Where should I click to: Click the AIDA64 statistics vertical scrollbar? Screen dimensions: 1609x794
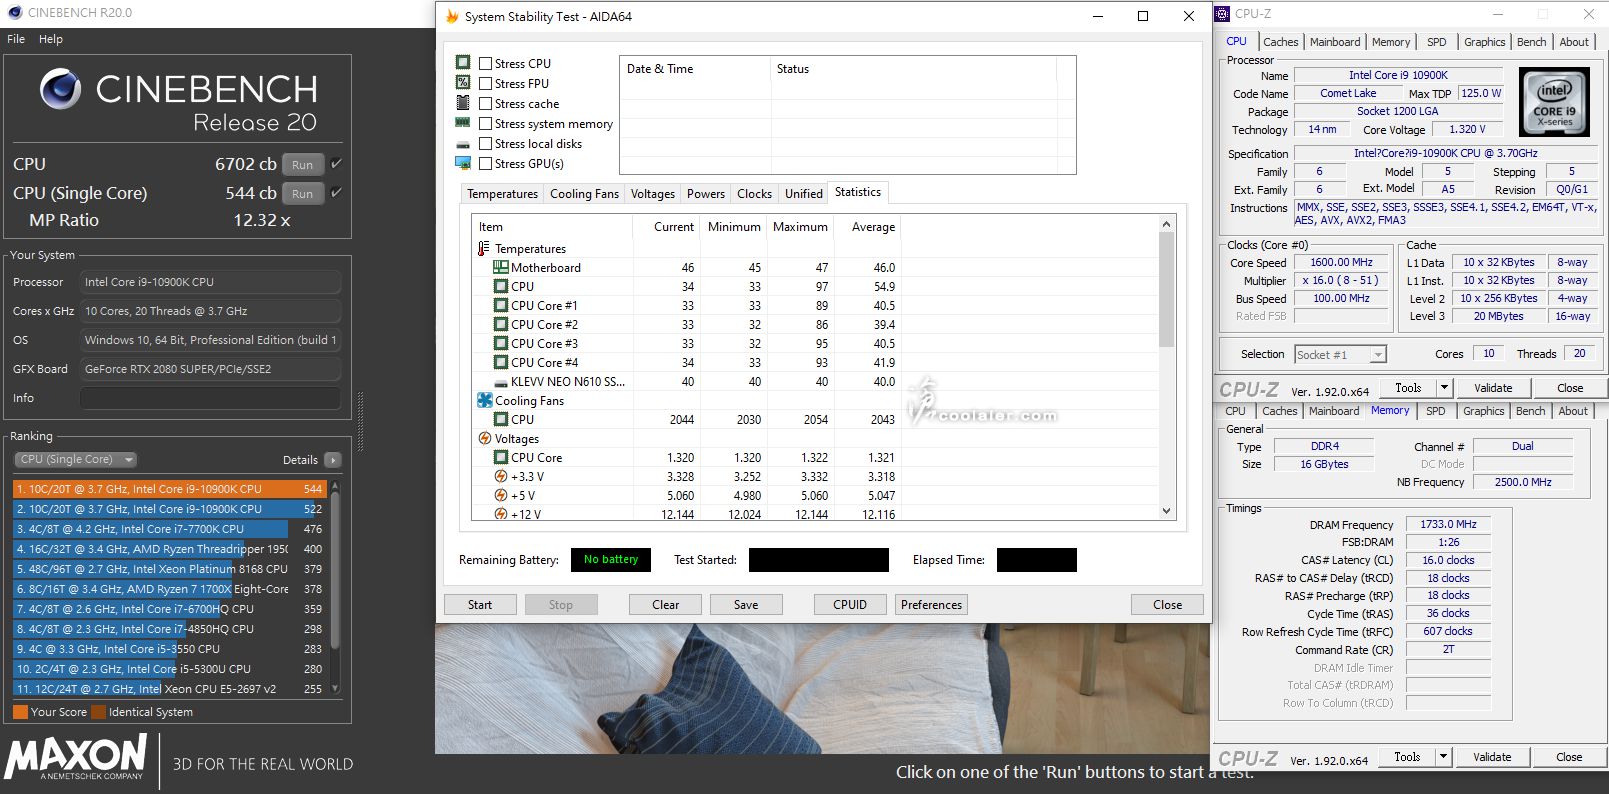point(1166,366)
